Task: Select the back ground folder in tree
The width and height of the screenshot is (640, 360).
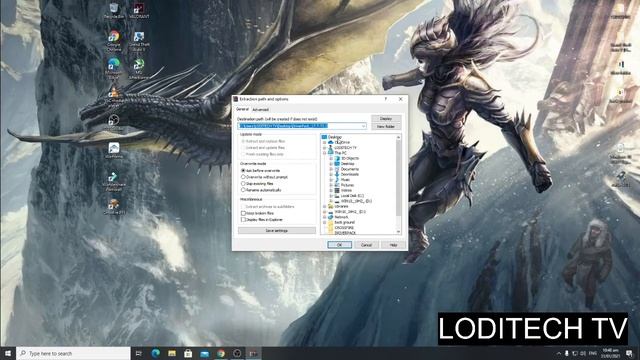Action: [344, 222]
